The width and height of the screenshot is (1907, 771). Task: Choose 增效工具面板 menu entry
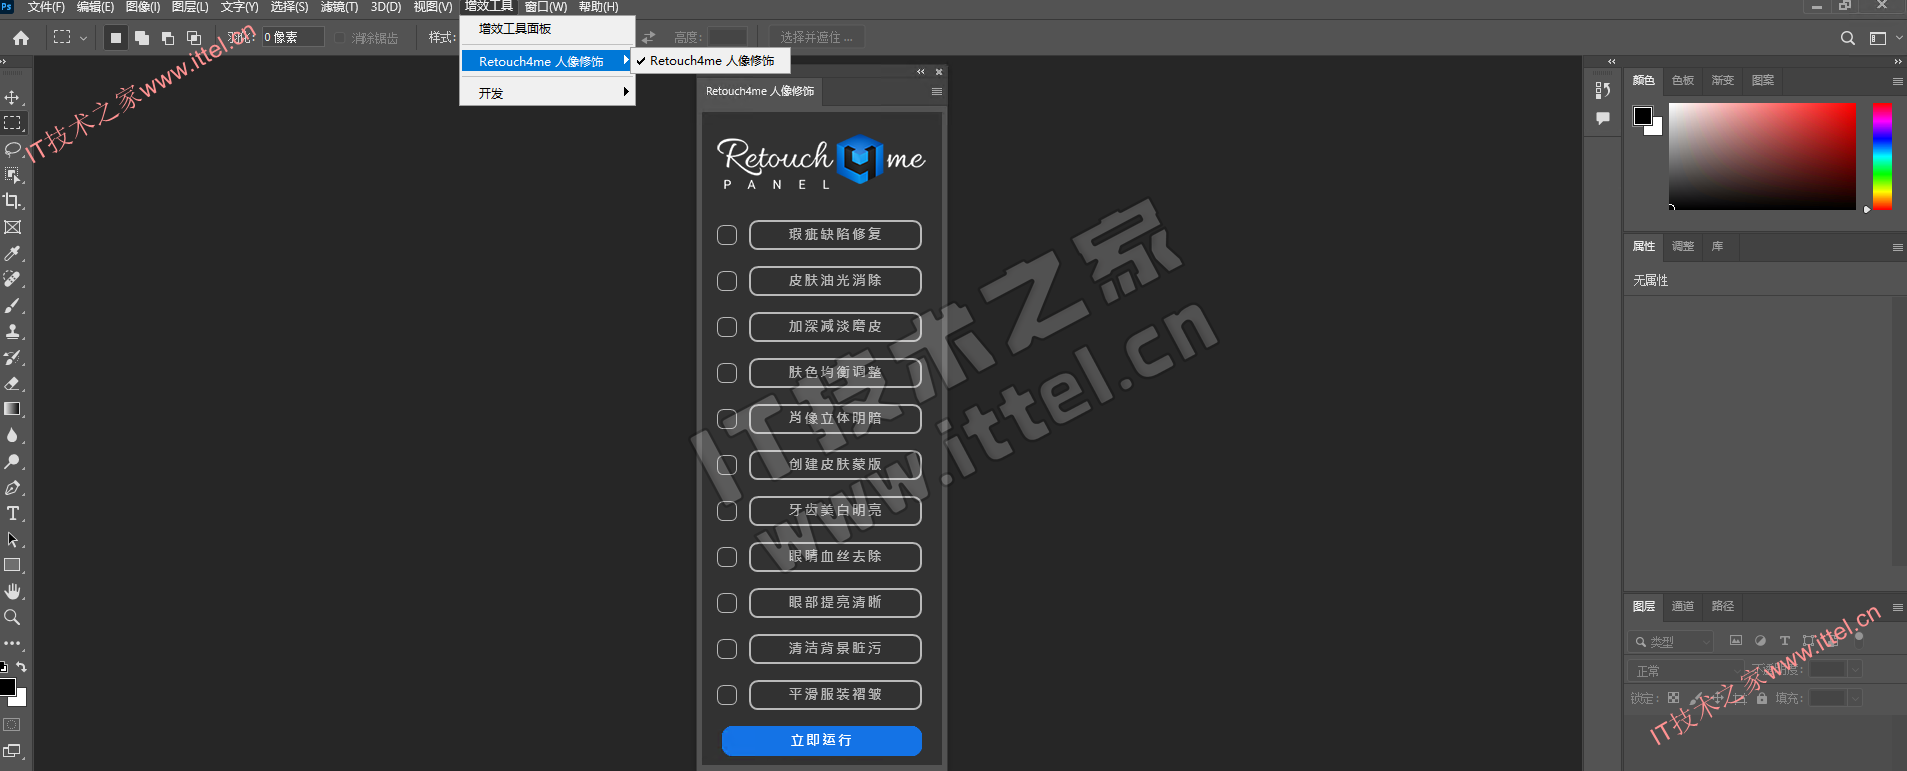(x=548, y=29)
